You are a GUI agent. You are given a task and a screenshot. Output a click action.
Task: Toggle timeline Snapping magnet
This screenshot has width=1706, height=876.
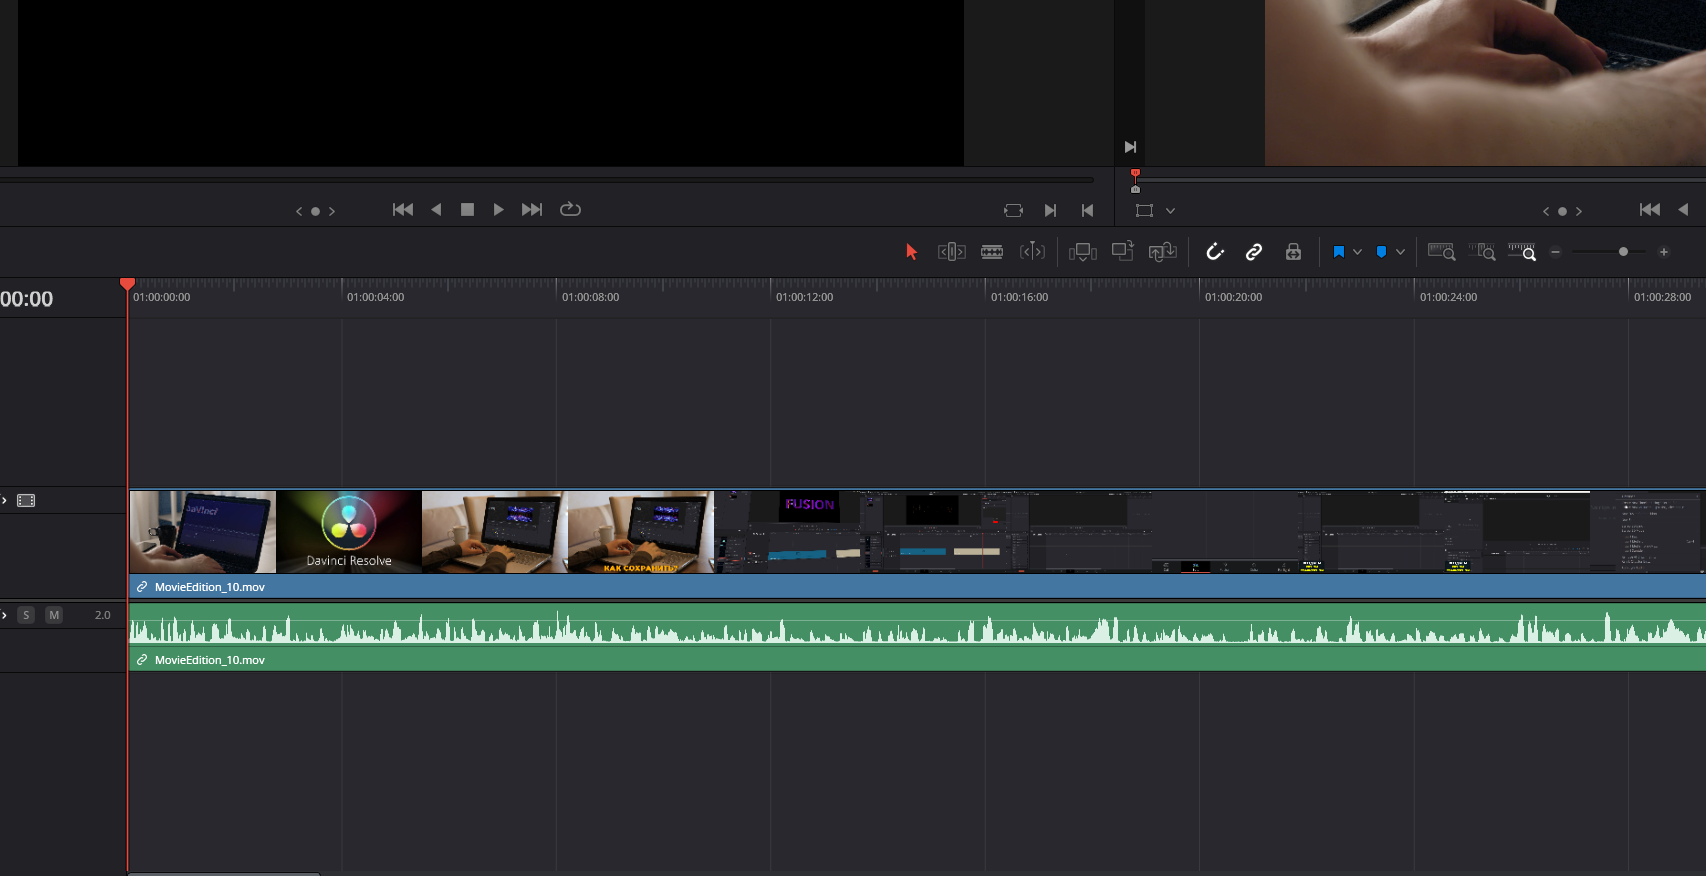(x=1215, y=252)
